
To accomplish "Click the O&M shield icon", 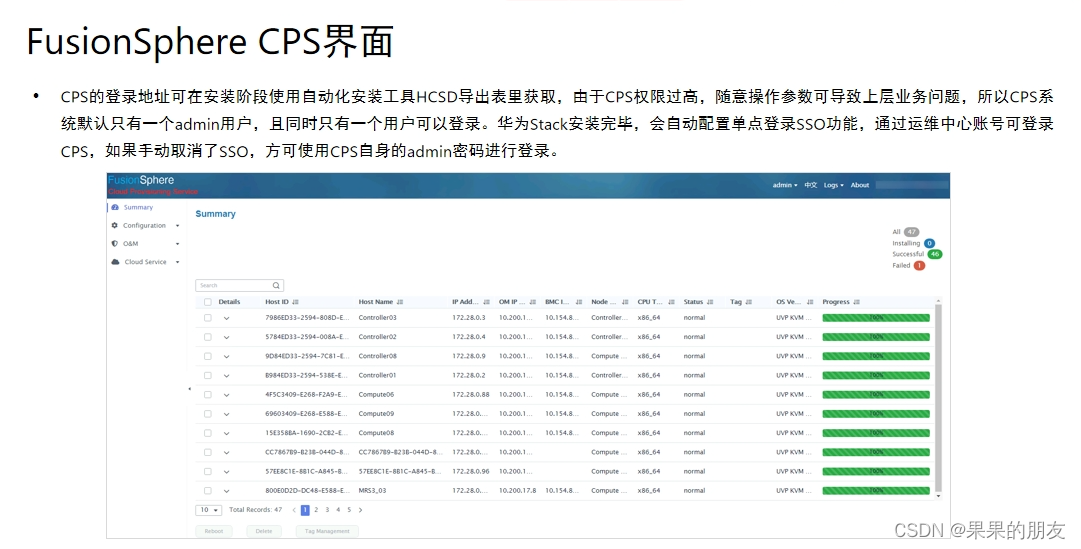I will pos(114,243).
